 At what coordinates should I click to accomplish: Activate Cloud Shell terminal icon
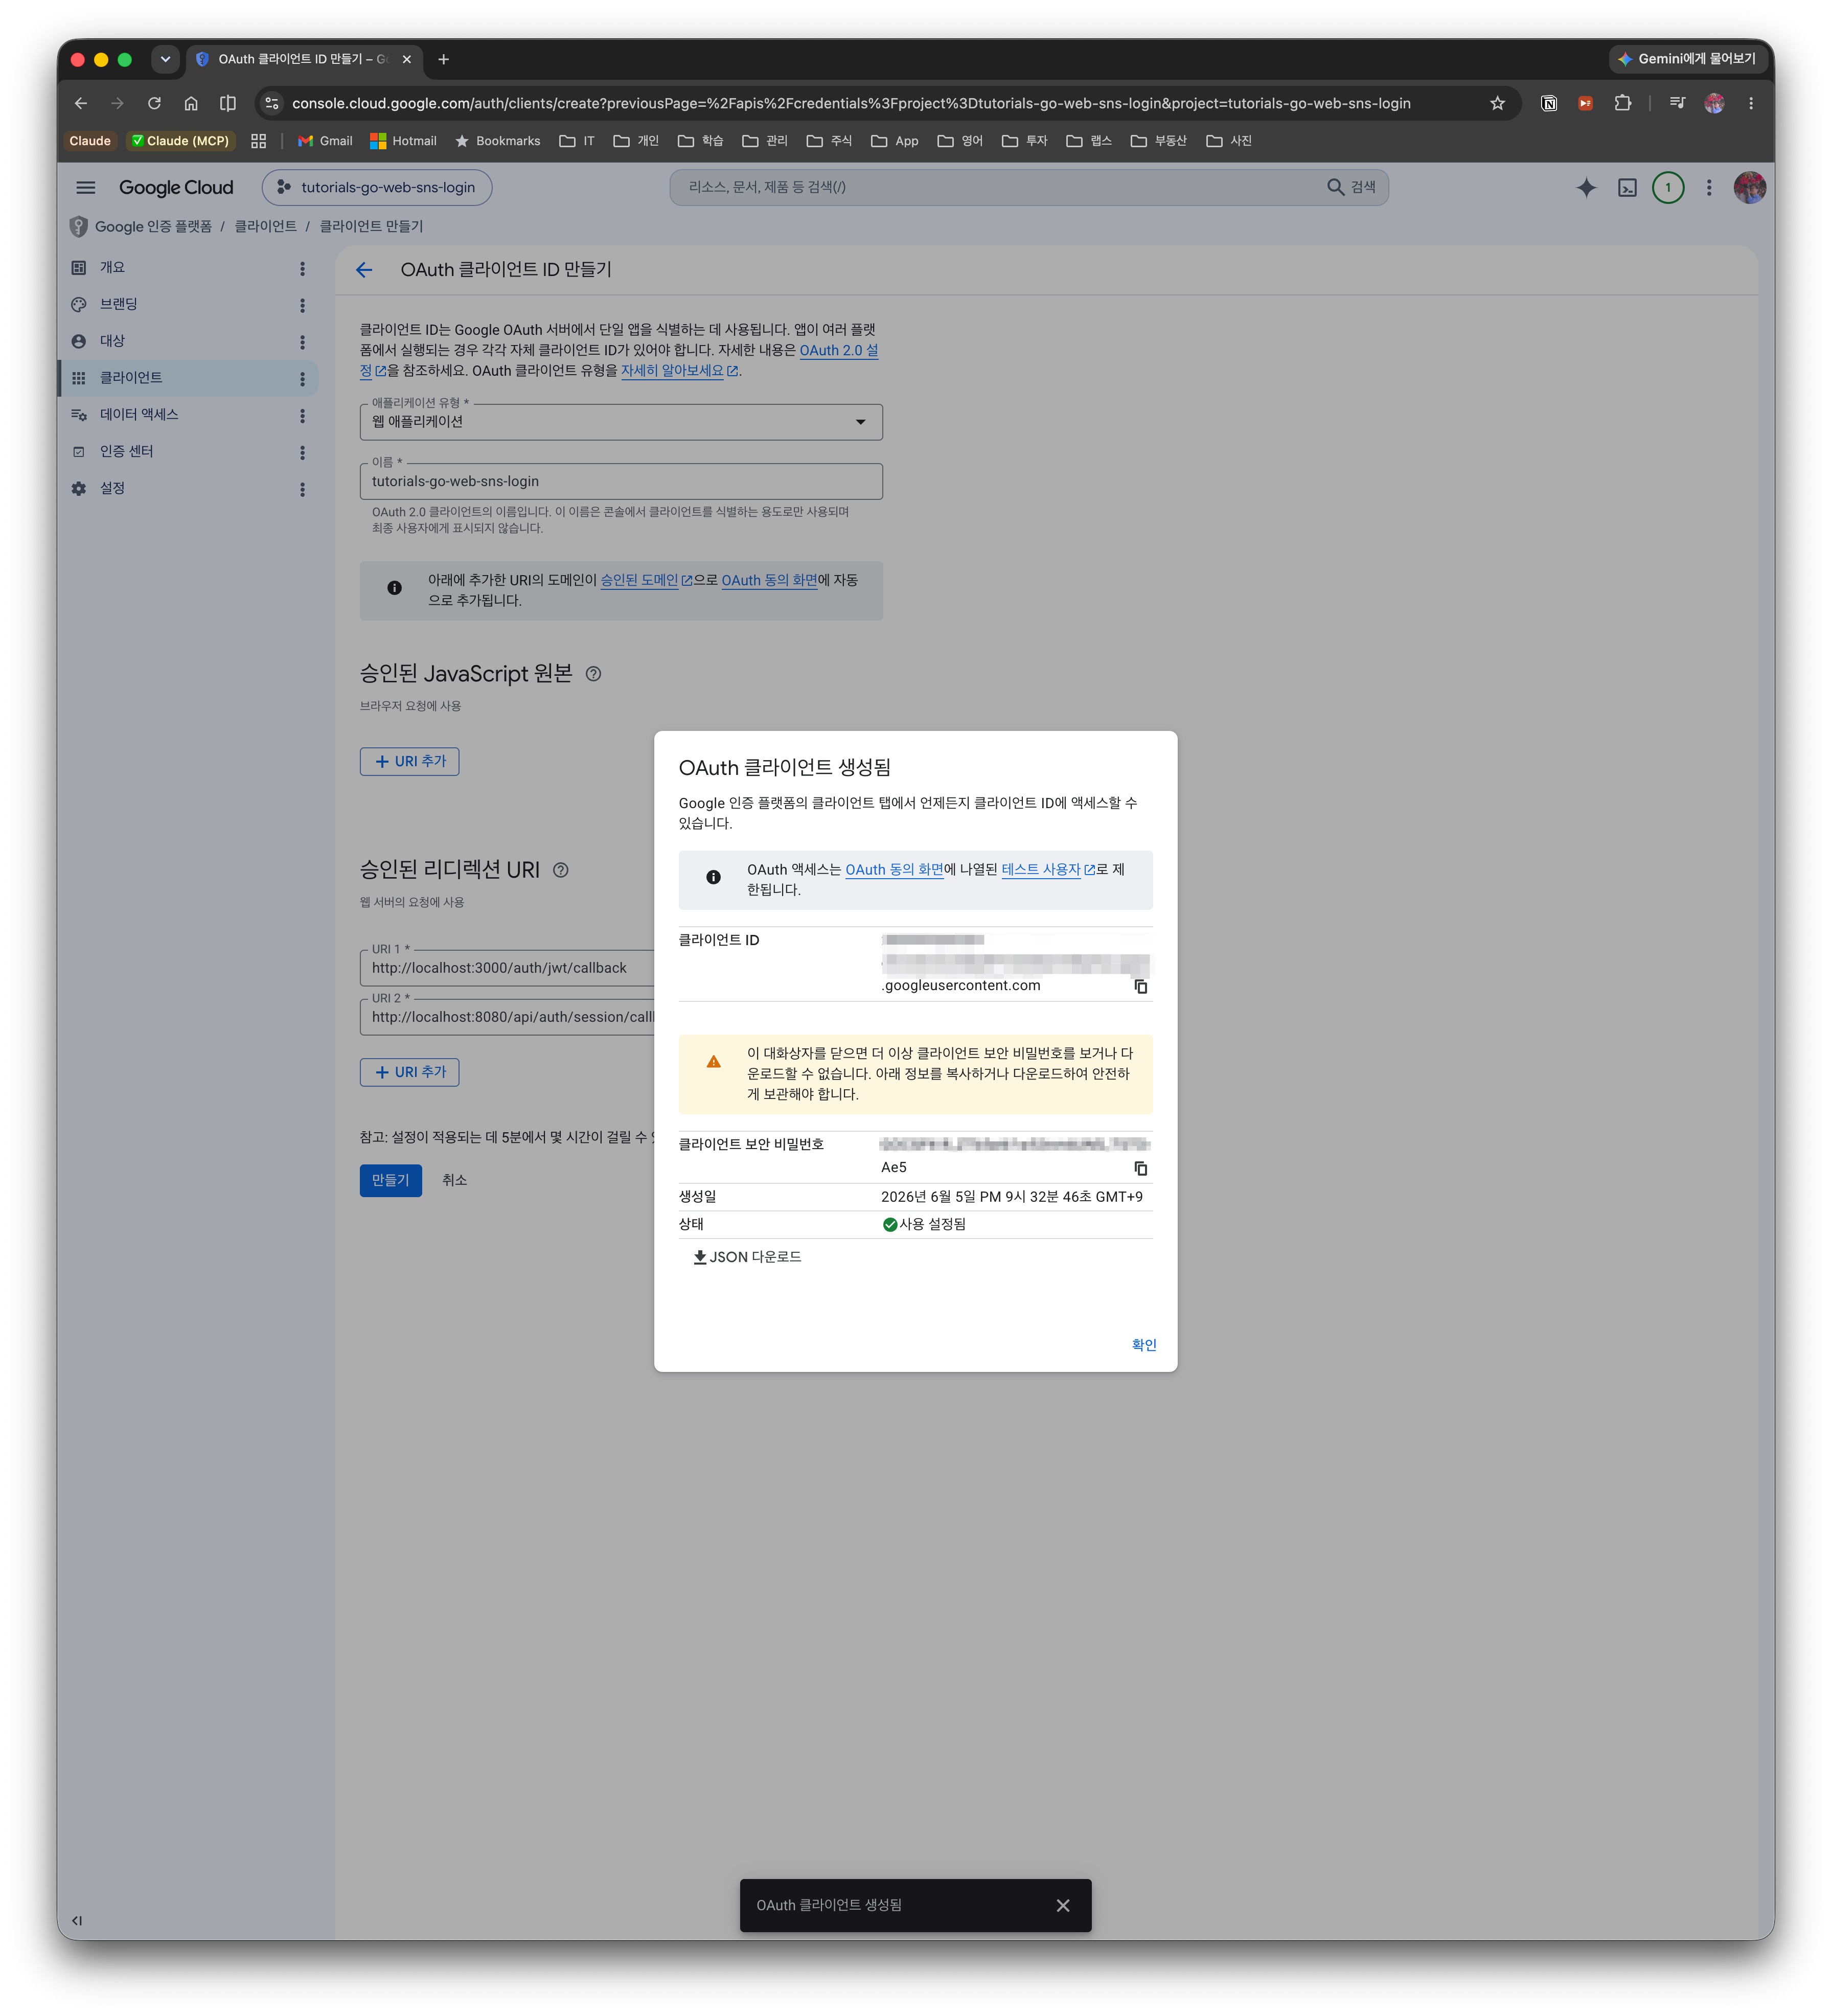1627,188
